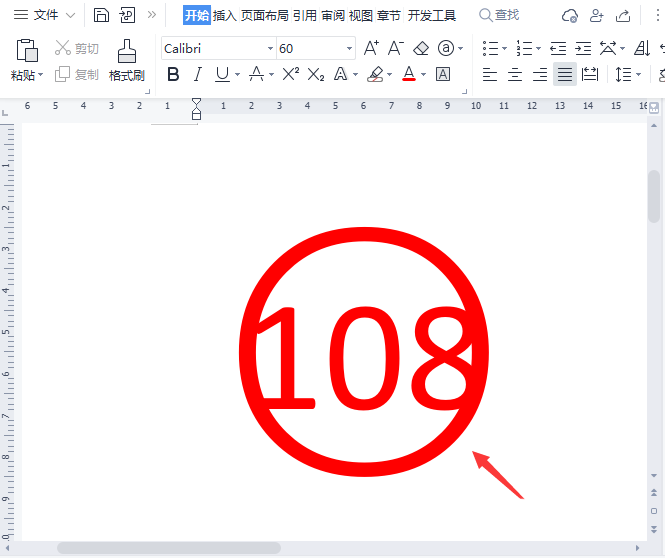665x558 pixels.
Task: Center align the text
Action: point(515,74)
